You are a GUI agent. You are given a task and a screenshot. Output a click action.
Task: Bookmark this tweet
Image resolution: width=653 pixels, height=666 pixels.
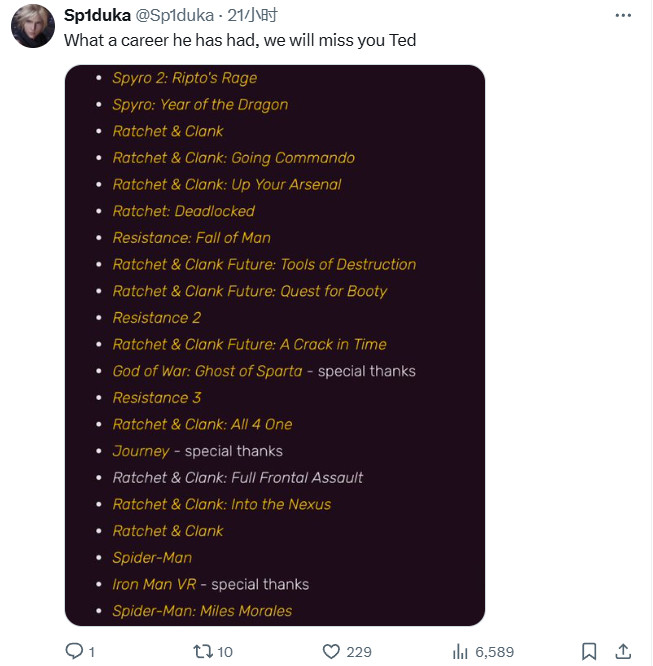tap(589, 651)
